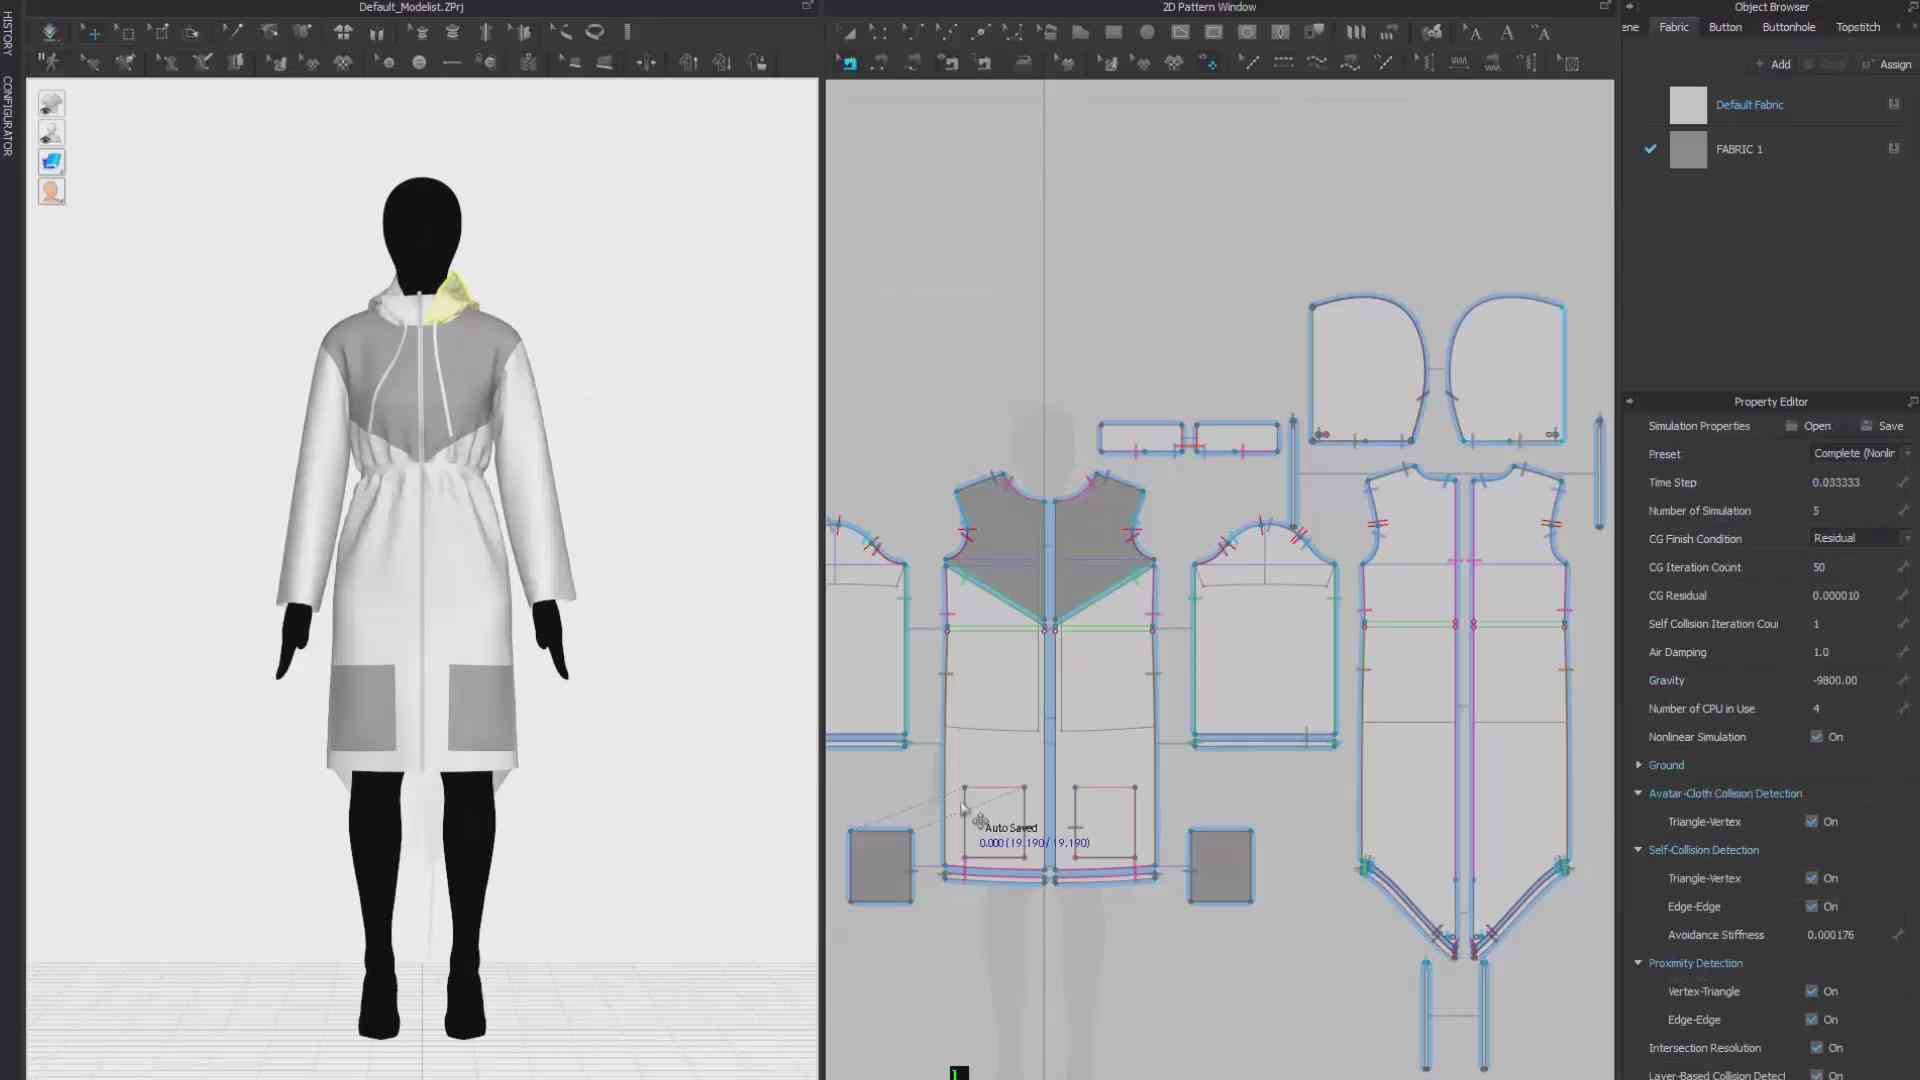This screenshot has height=1080, width=1920.
Task: Toggle Proximity Detection Edge-Edge checkbox
Action: point(1811,1020)
